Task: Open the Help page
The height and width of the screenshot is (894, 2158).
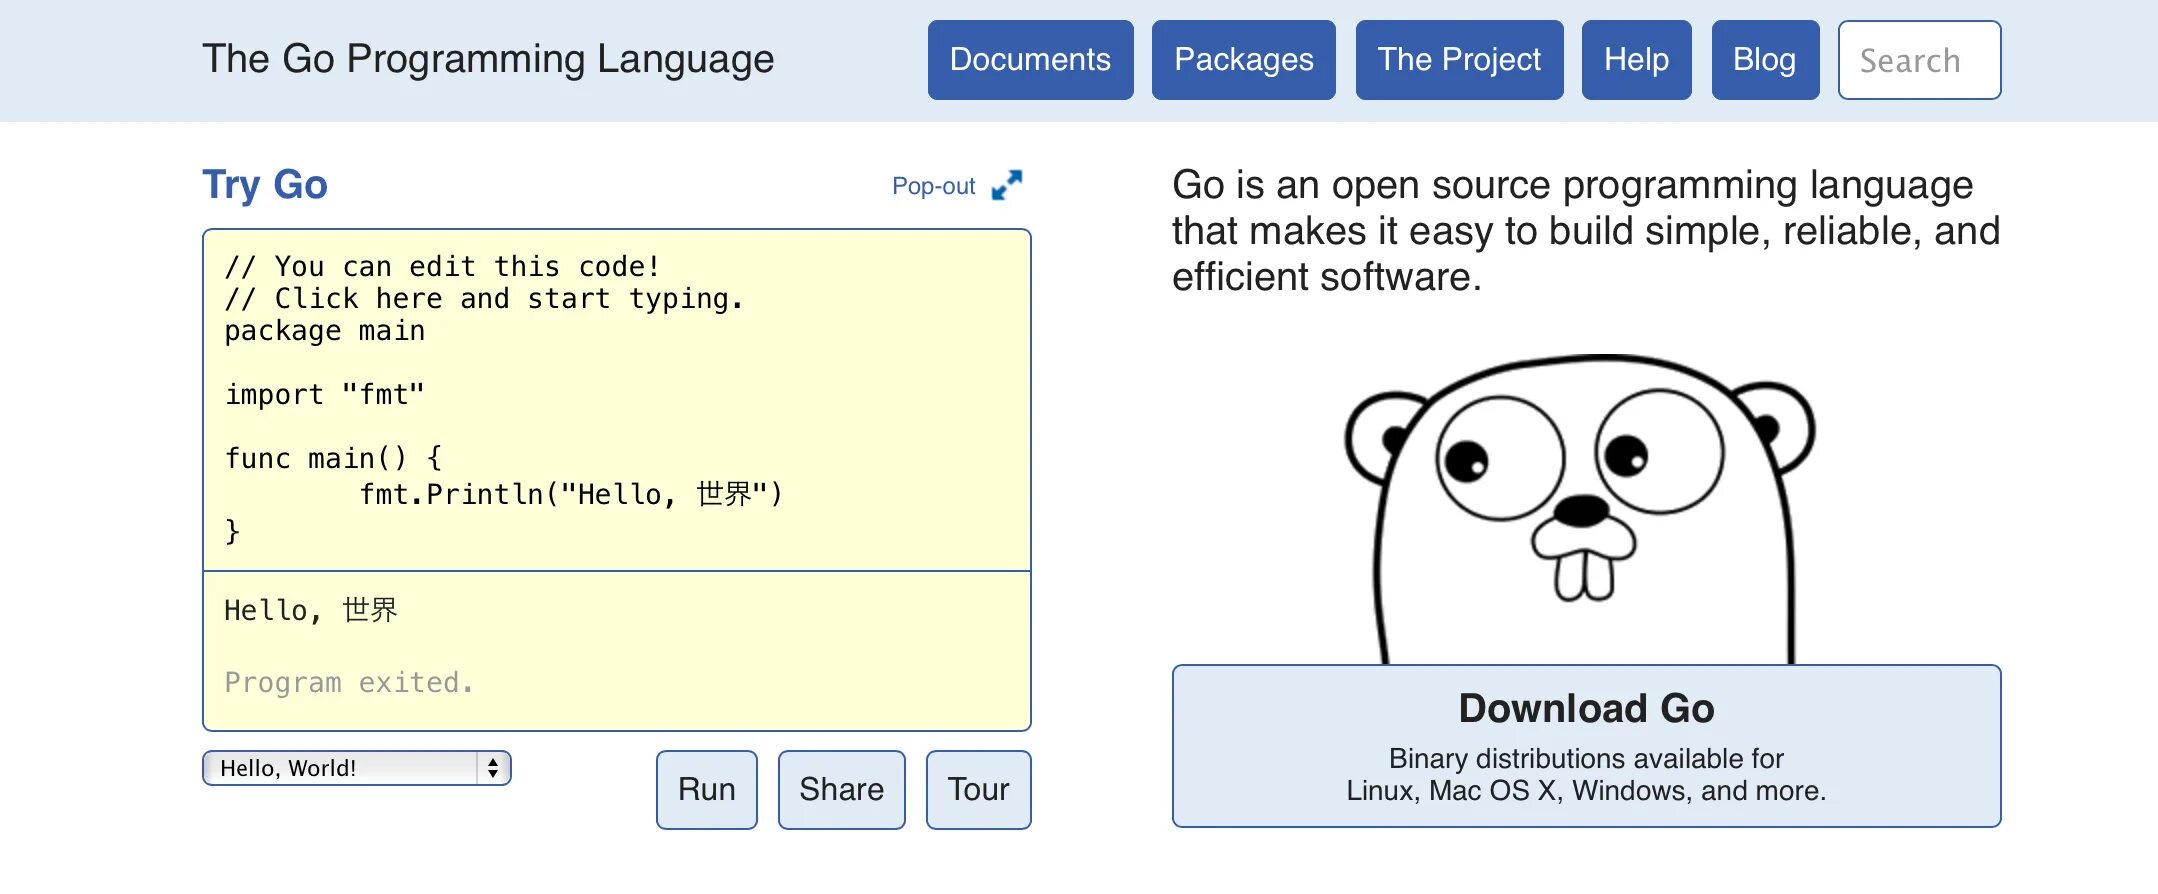Action: [1636, 60]
